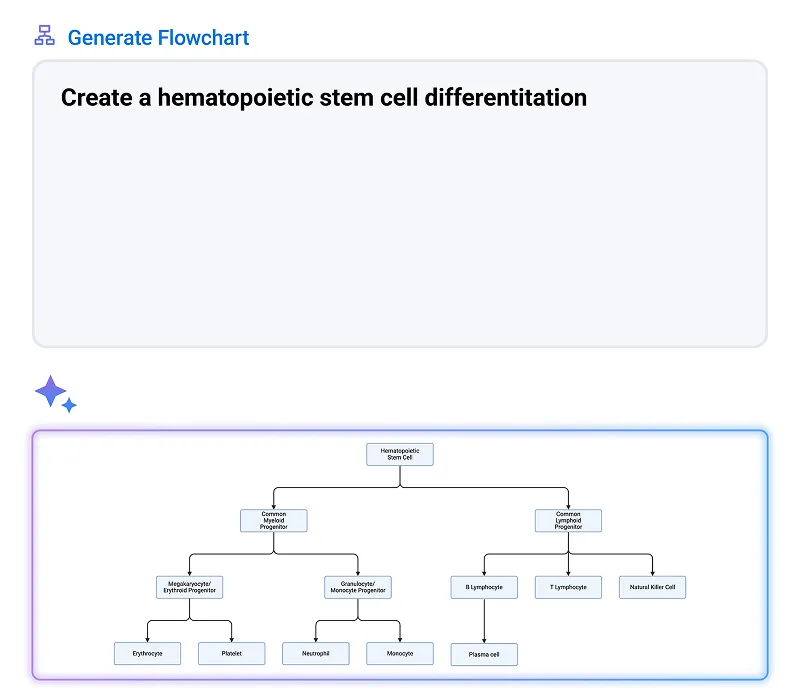
Task: Select the Plasma cell node
Action: tap(484, 654)
